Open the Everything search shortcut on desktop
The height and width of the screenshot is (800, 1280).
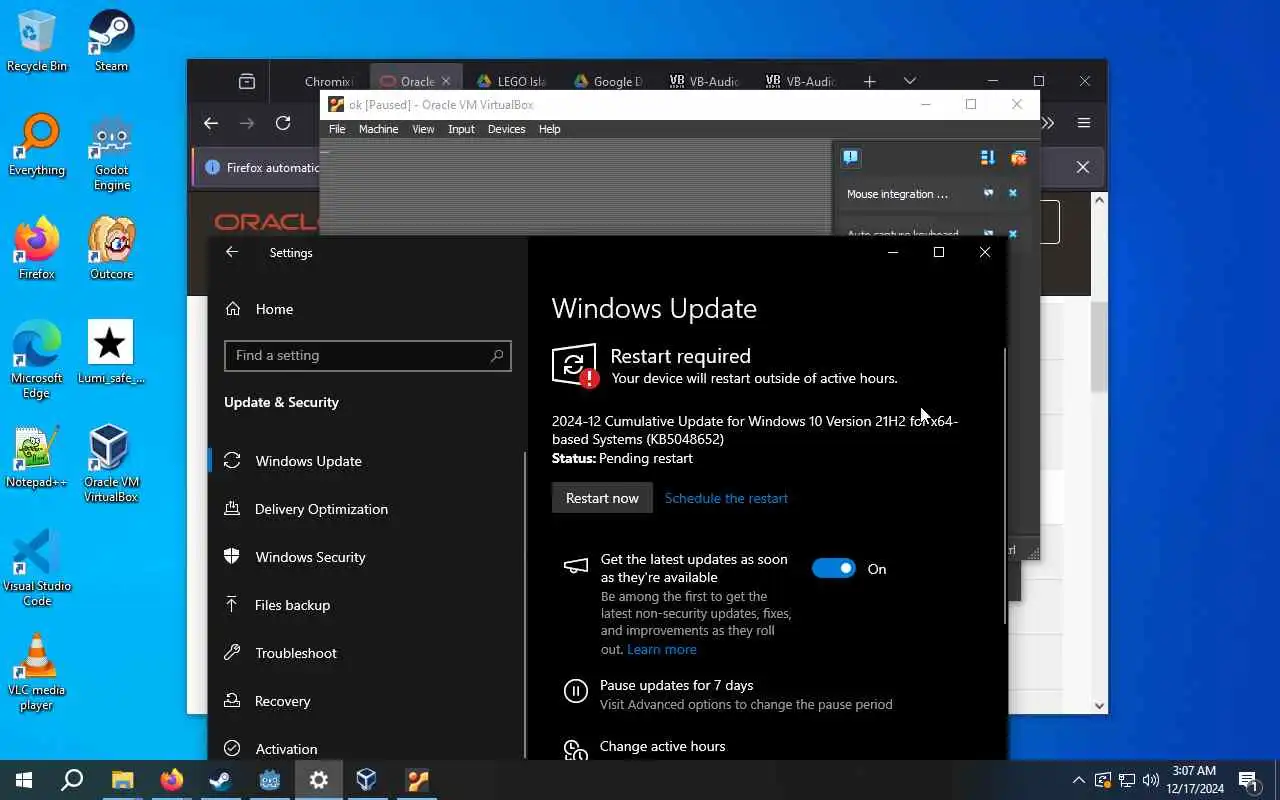click(37, 146)
